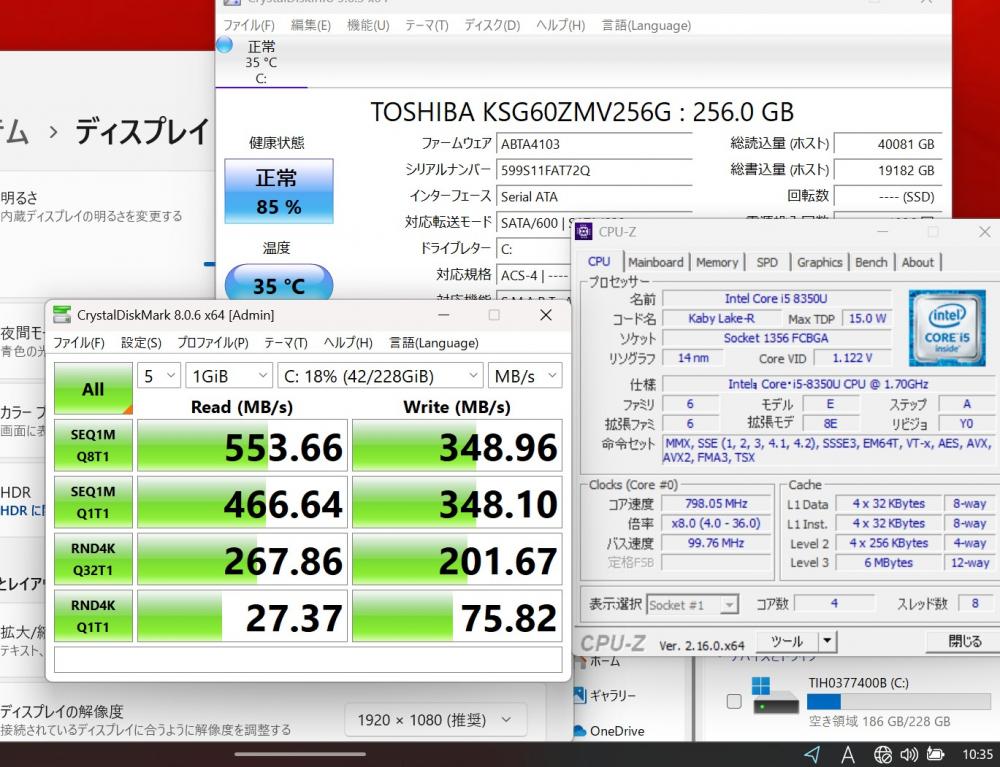Select the CPU tab in CPU-Z
1000x767 pixels.
(599, 261)
